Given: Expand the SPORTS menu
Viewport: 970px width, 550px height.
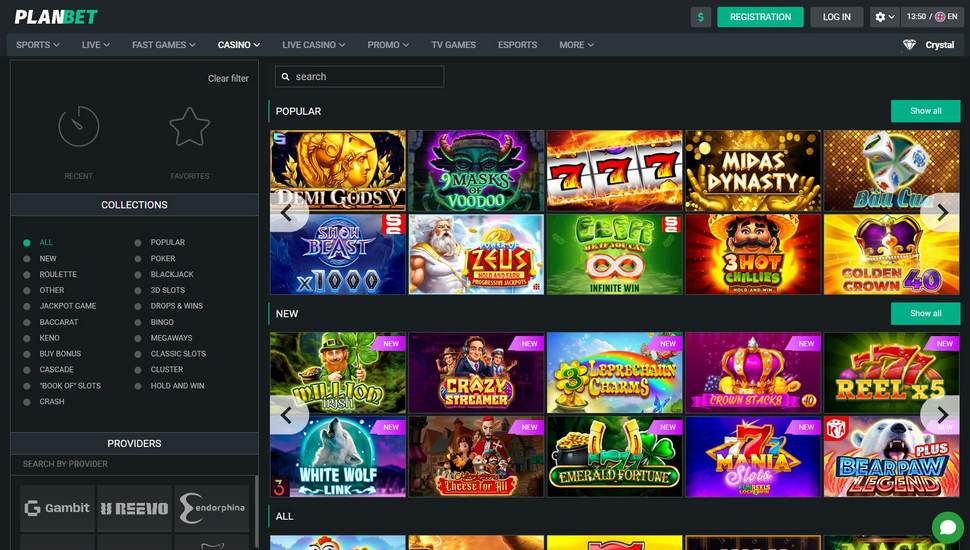Looking at the screenshot, I should pos(38,45).
